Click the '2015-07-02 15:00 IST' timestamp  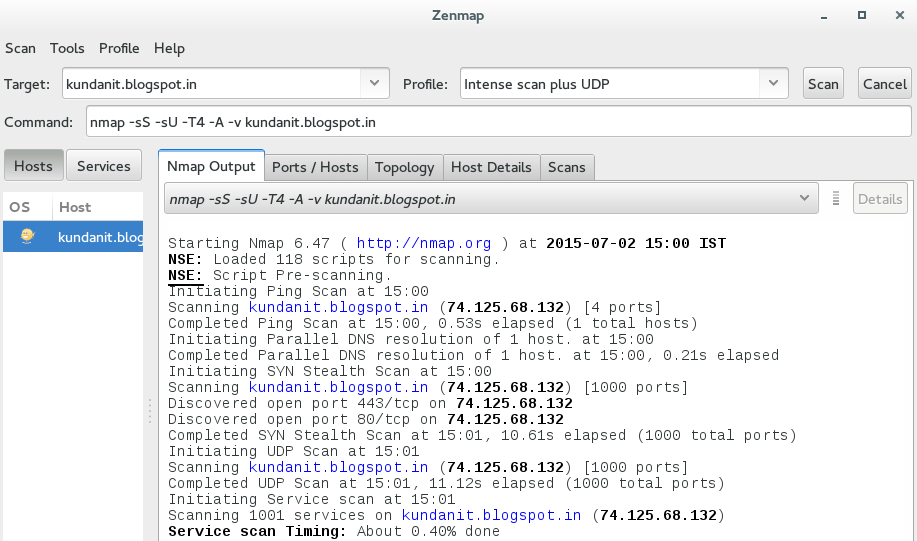tap(636, 243)
